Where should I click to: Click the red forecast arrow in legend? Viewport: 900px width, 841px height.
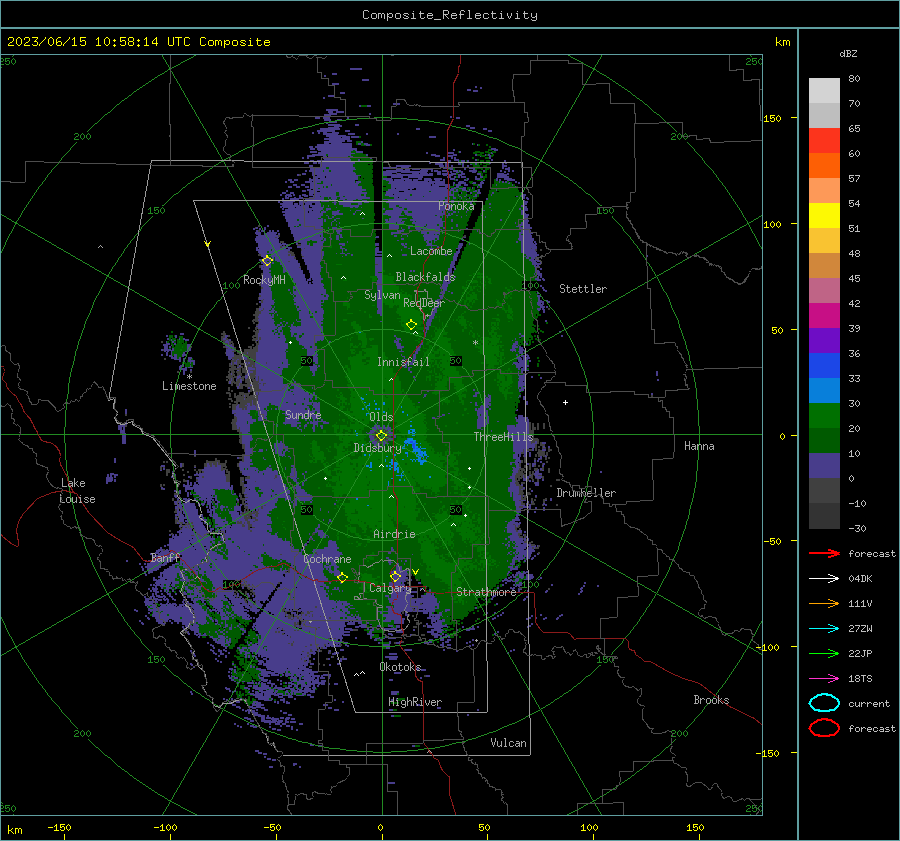[824, 553]
